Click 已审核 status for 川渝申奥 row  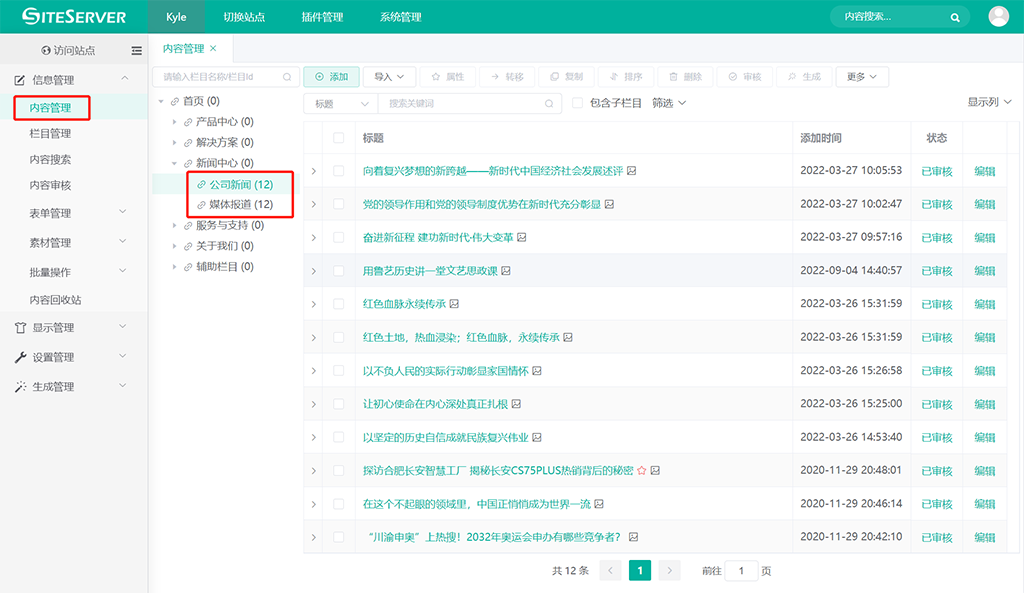936,537
